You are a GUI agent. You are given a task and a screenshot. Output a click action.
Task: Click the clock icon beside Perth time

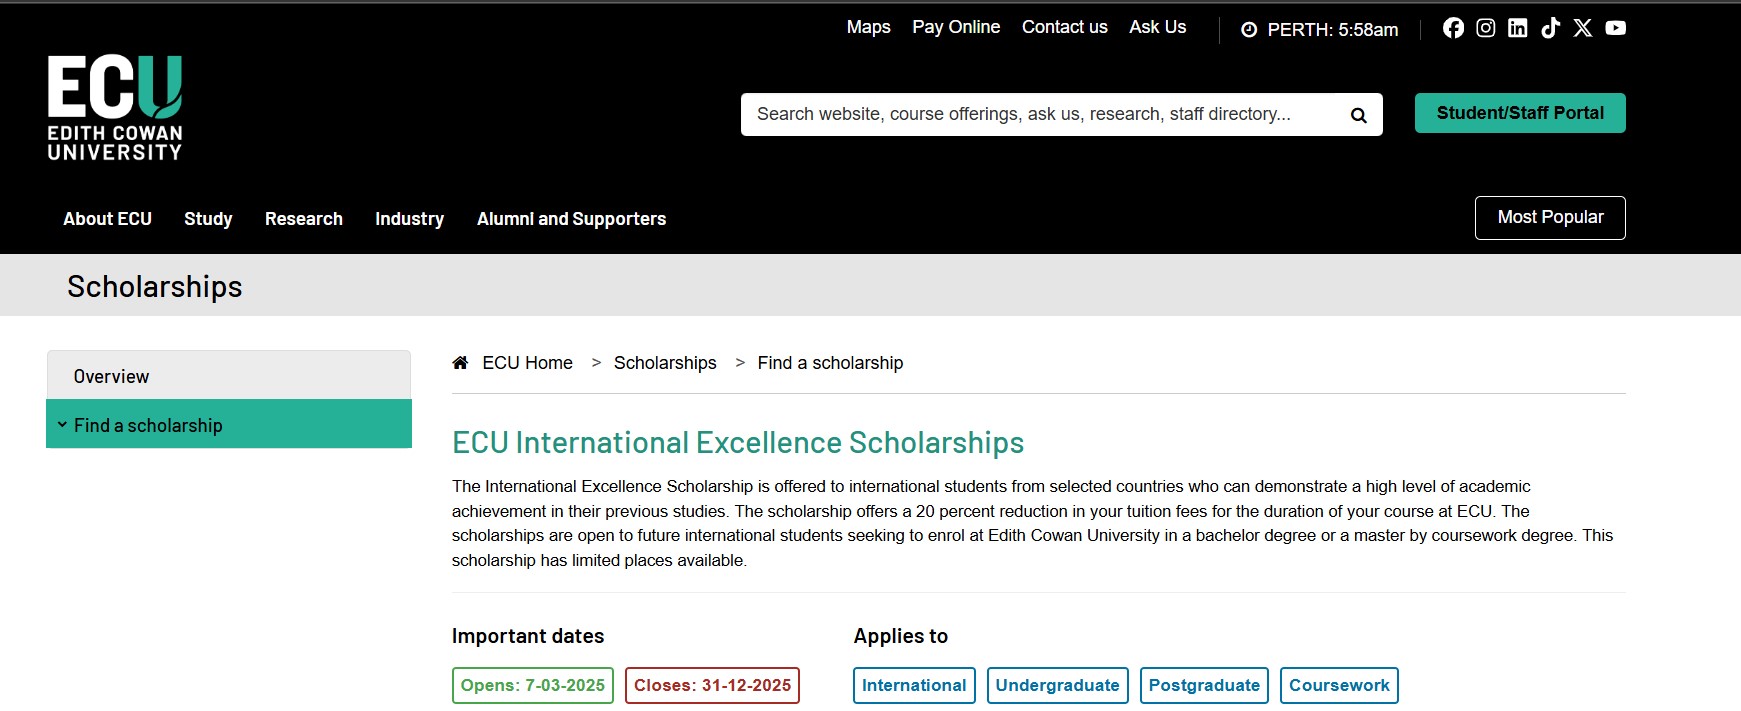[x=1249, y=30]
